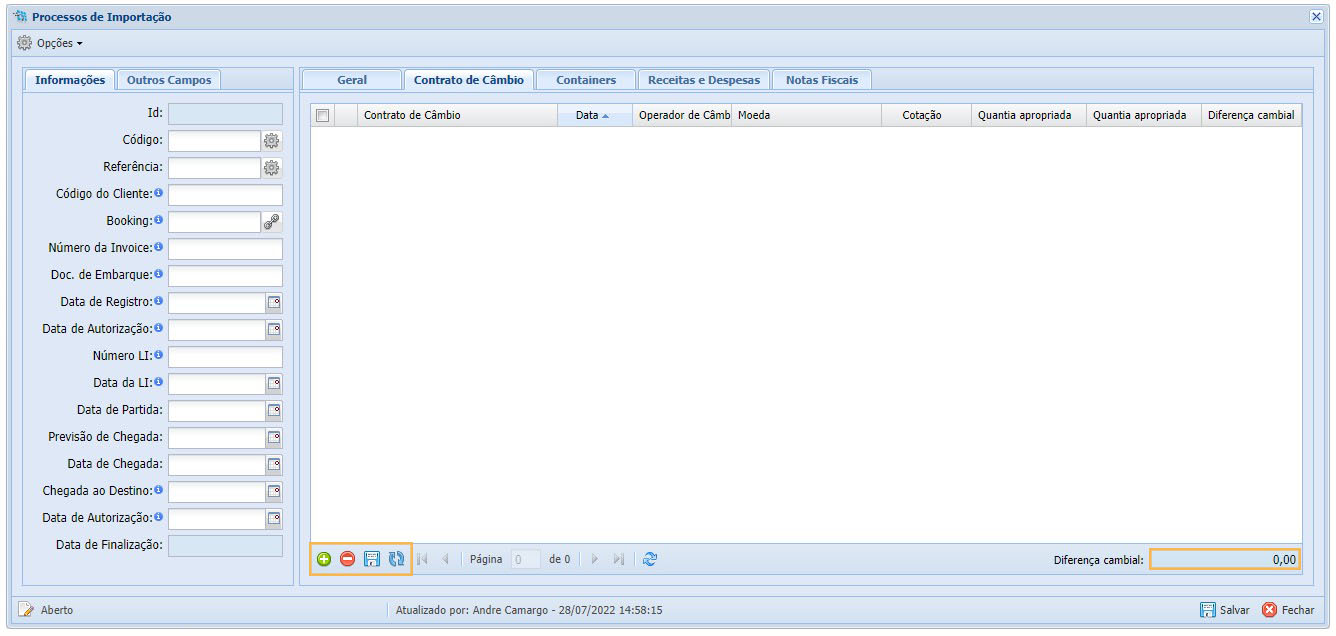Focus the Data de Chegada input field

point(216,465)
